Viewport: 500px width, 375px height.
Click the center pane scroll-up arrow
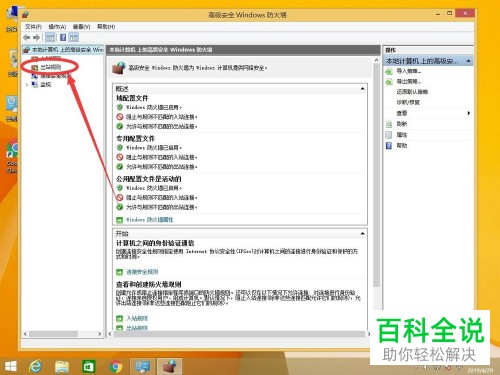(x=376, y=60)
